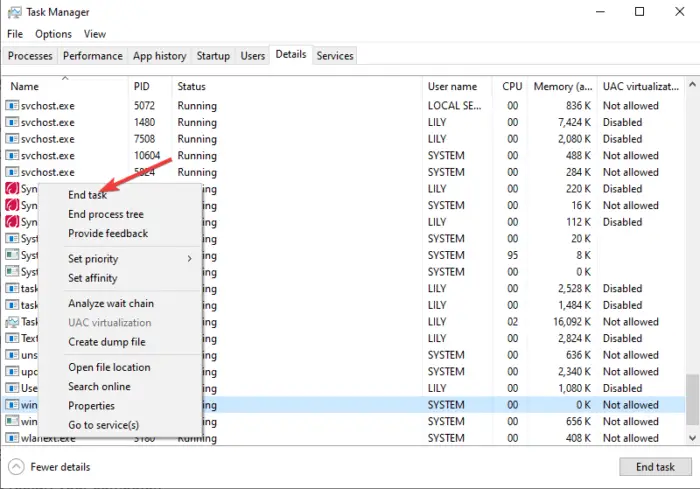Open Properties from the context menu

91,405
